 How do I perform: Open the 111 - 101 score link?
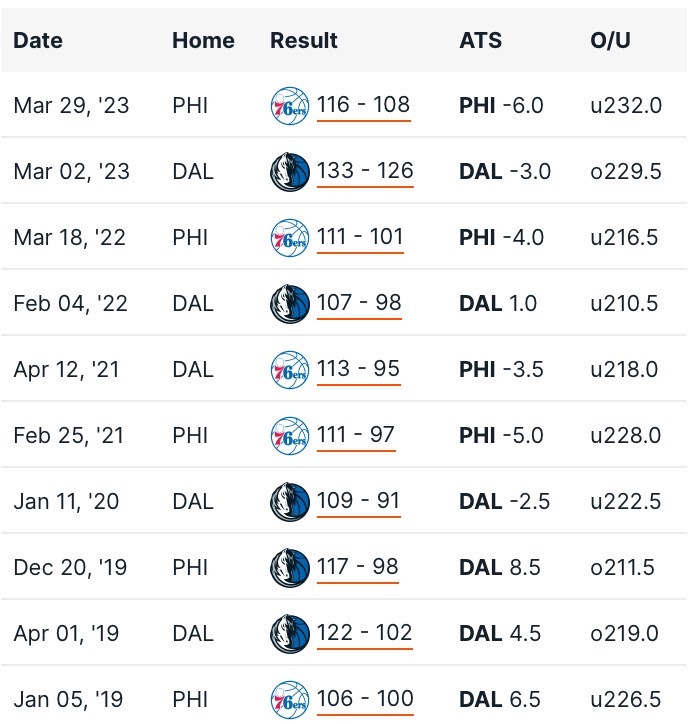coord(360,237)
